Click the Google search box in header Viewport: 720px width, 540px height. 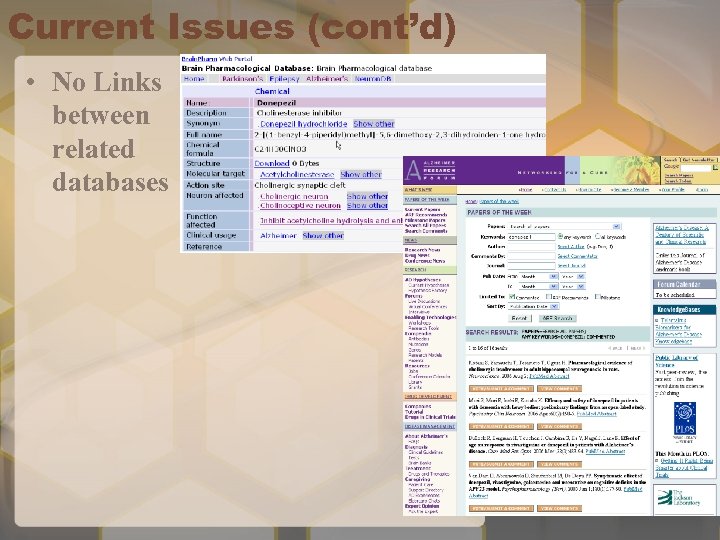[x=695, y=169]
